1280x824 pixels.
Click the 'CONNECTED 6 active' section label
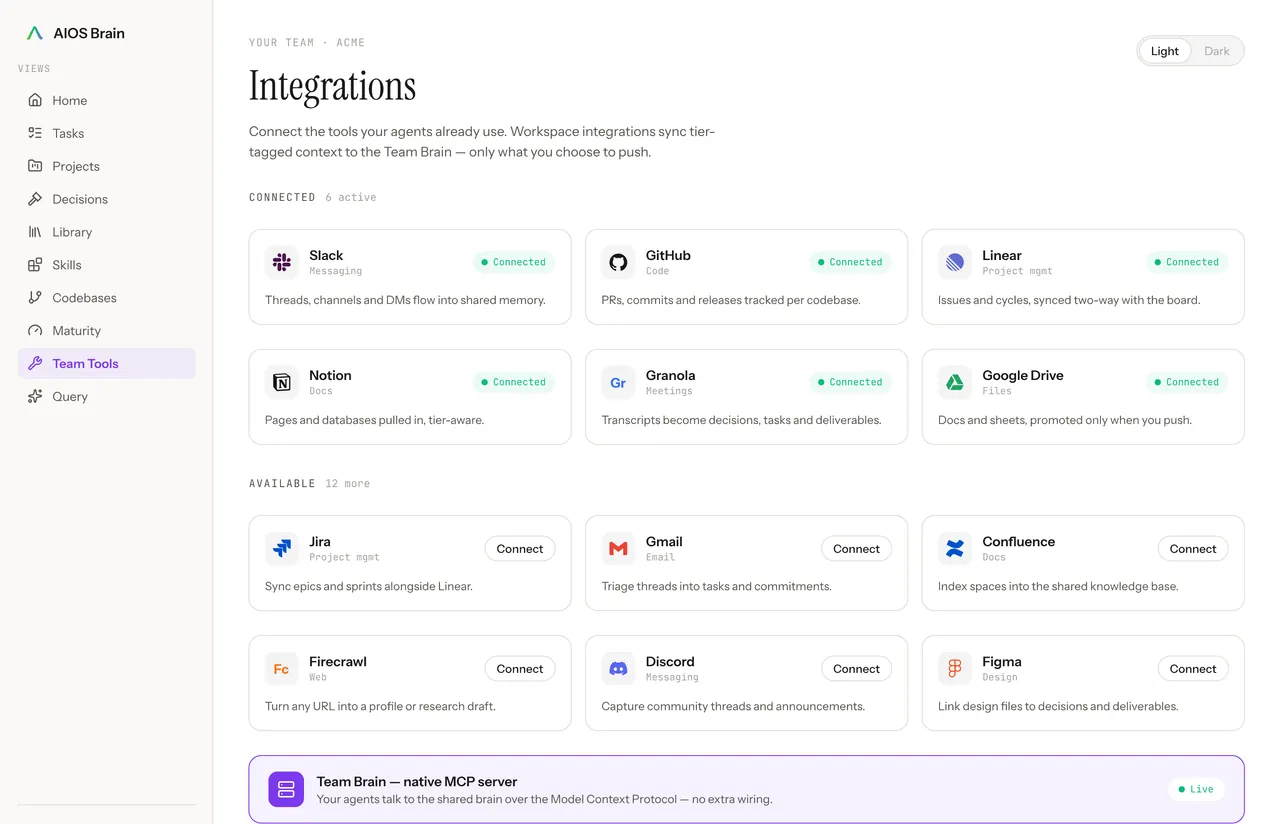[x=313, y=197]
